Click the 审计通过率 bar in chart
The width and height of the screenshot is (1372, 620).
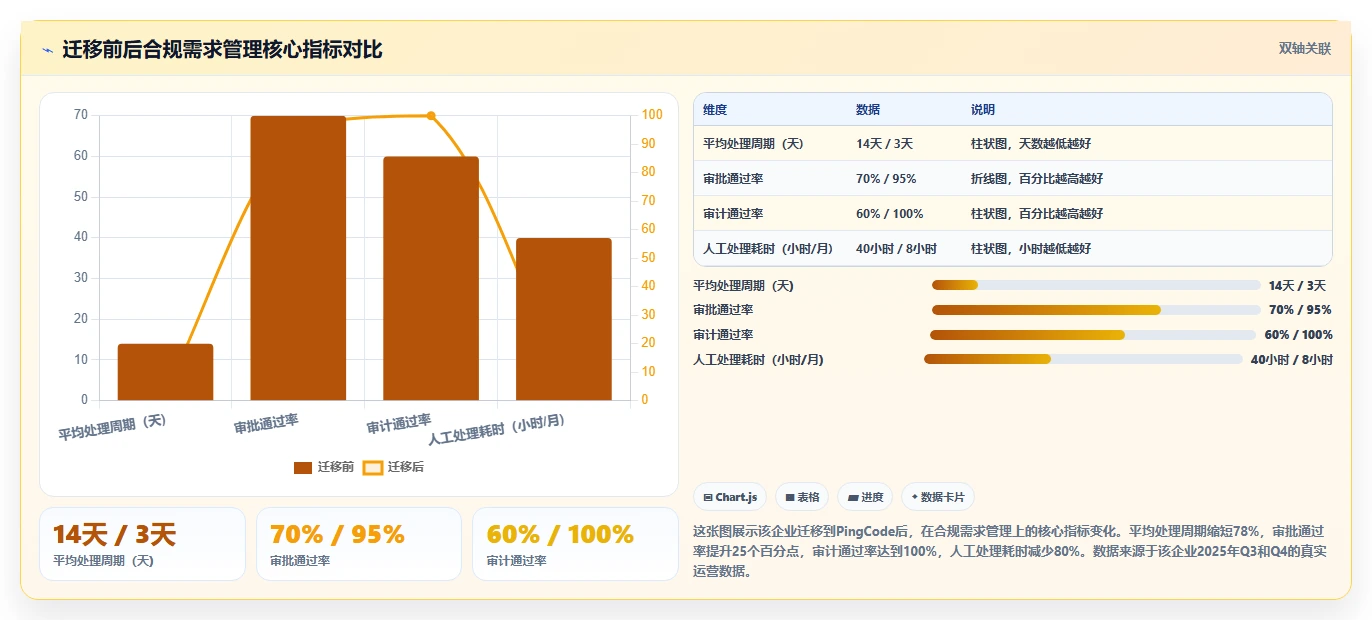431,278
